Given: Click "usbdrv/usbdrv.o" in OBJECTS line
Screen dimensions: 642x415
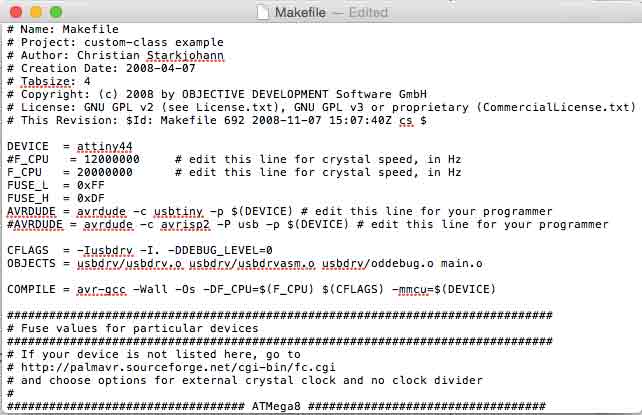Looking at the screenshot, I should [129, 264].
